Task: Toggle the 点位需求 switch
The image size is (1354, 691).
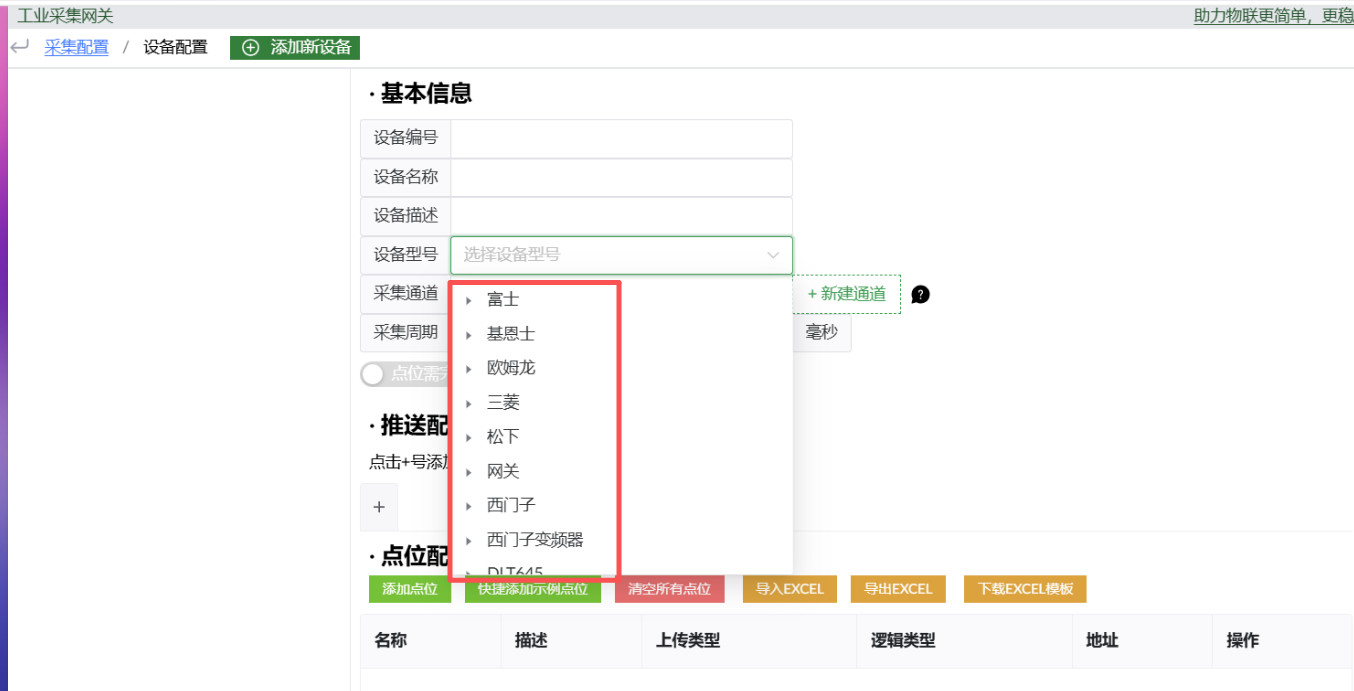Action: click(405, 374)
